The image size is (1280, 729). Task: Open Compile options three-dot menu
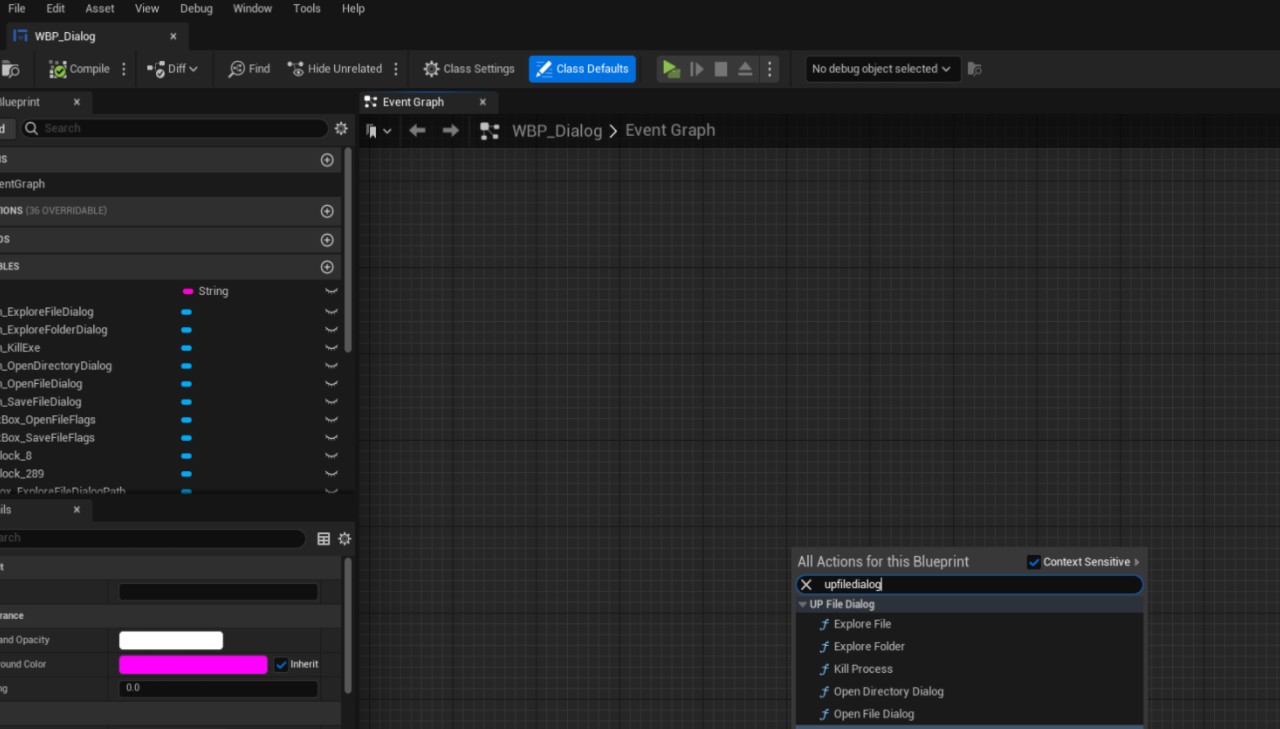[124, 69]
